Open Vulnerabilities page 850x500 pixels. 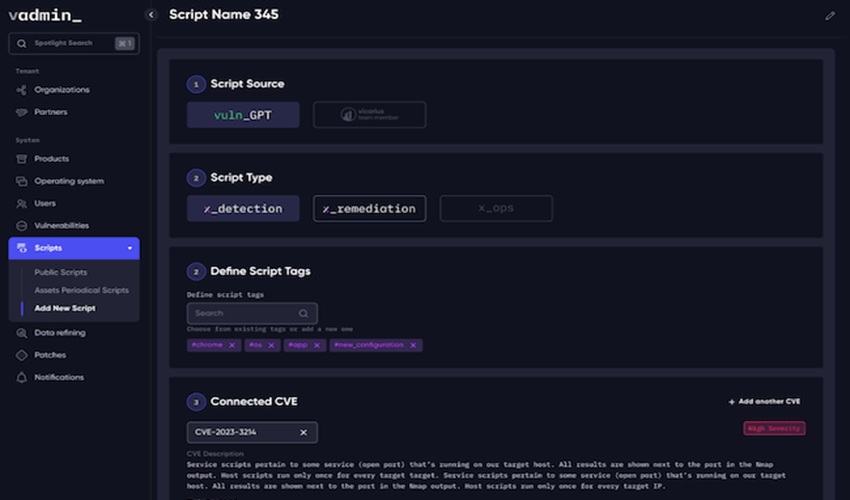61,226
